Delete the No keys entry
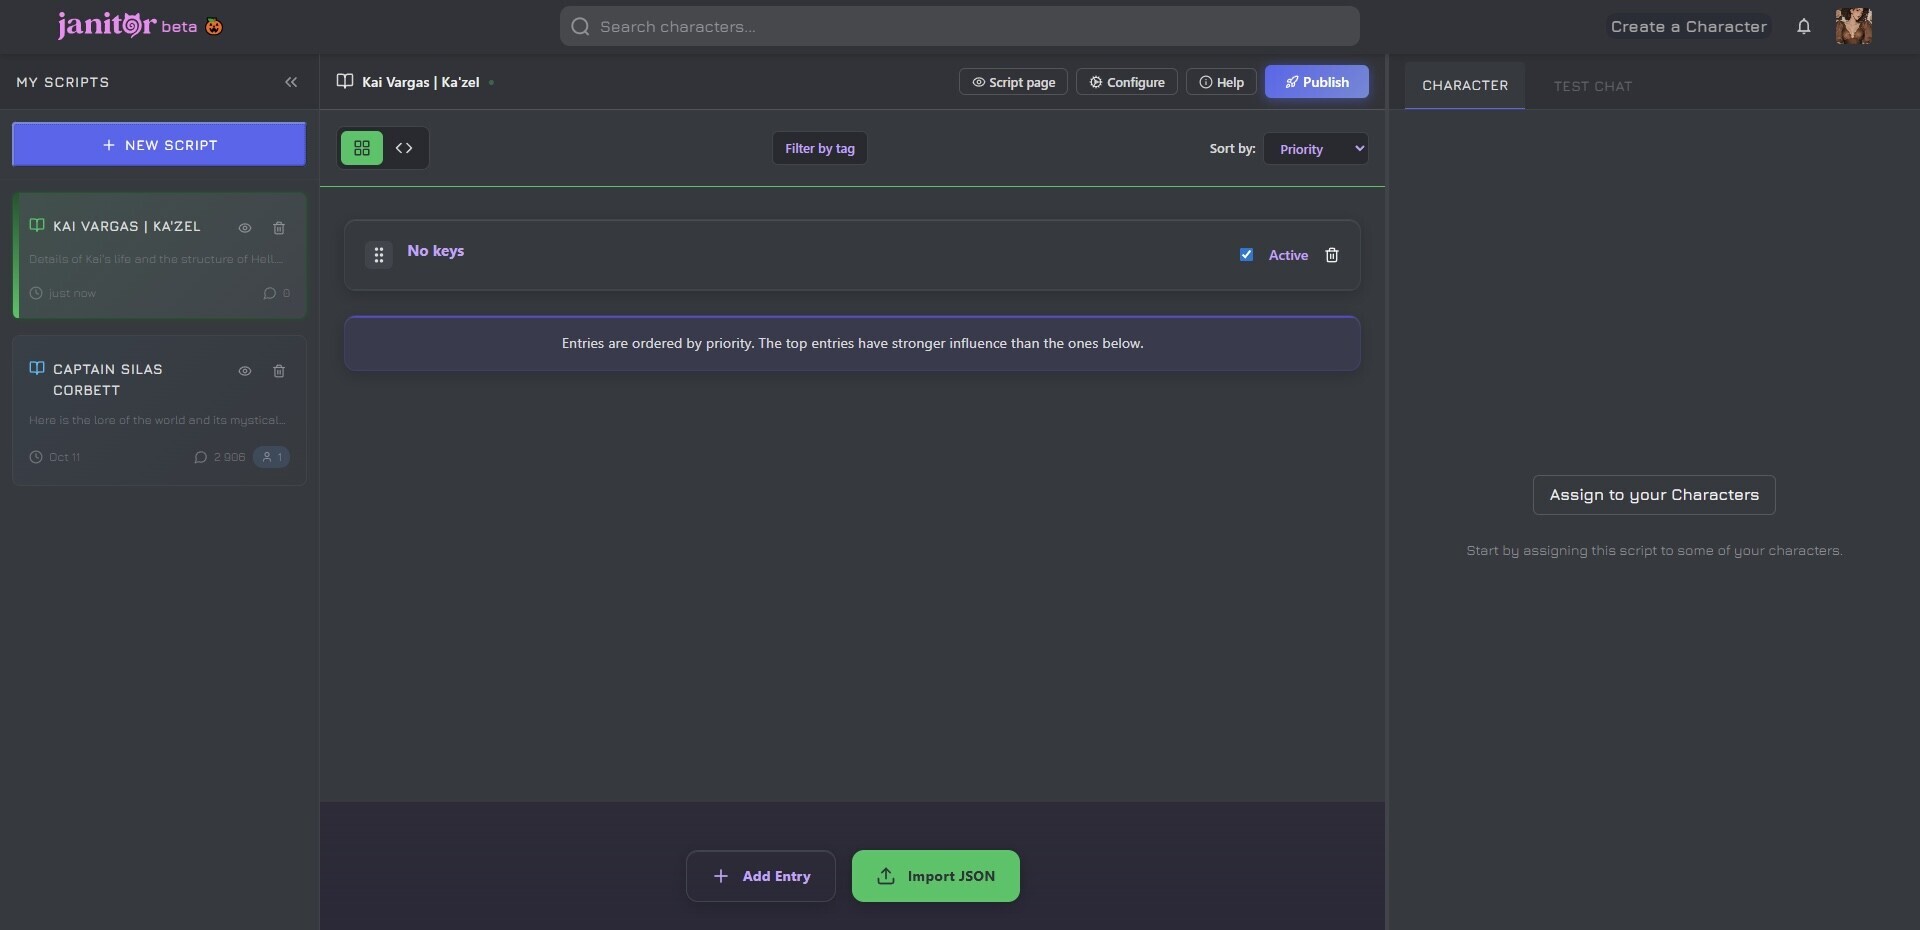The image size is (1920, 930). click(x=1332, y=255)
